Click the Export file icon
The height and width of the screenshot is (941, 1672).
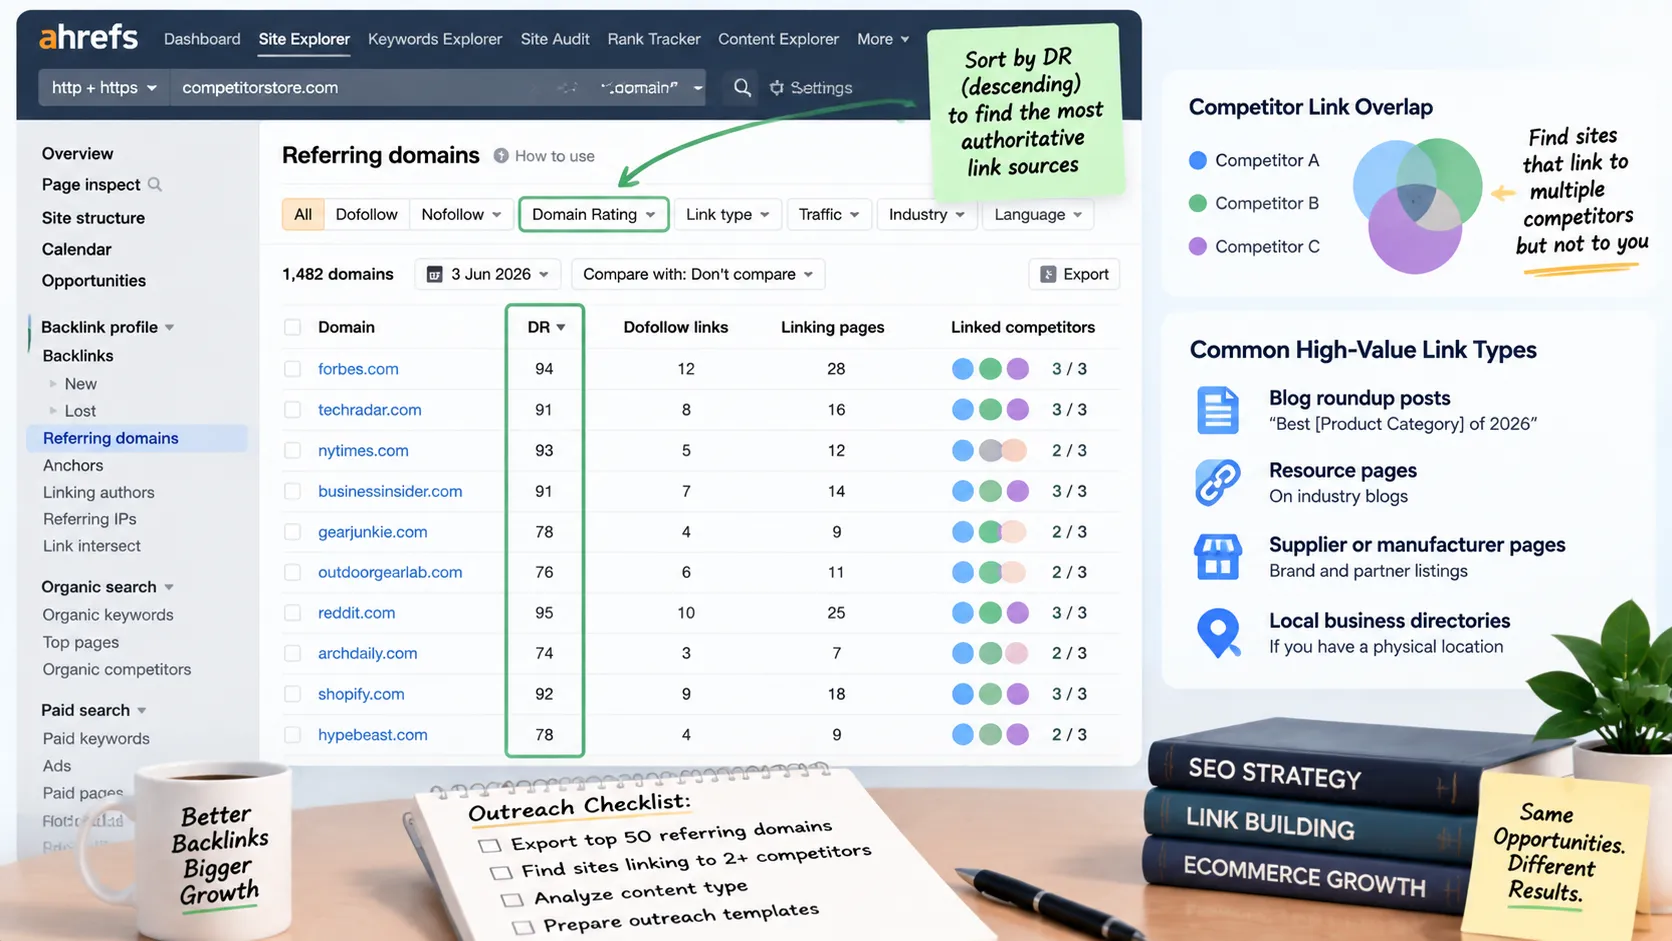tap(1048, 274)
